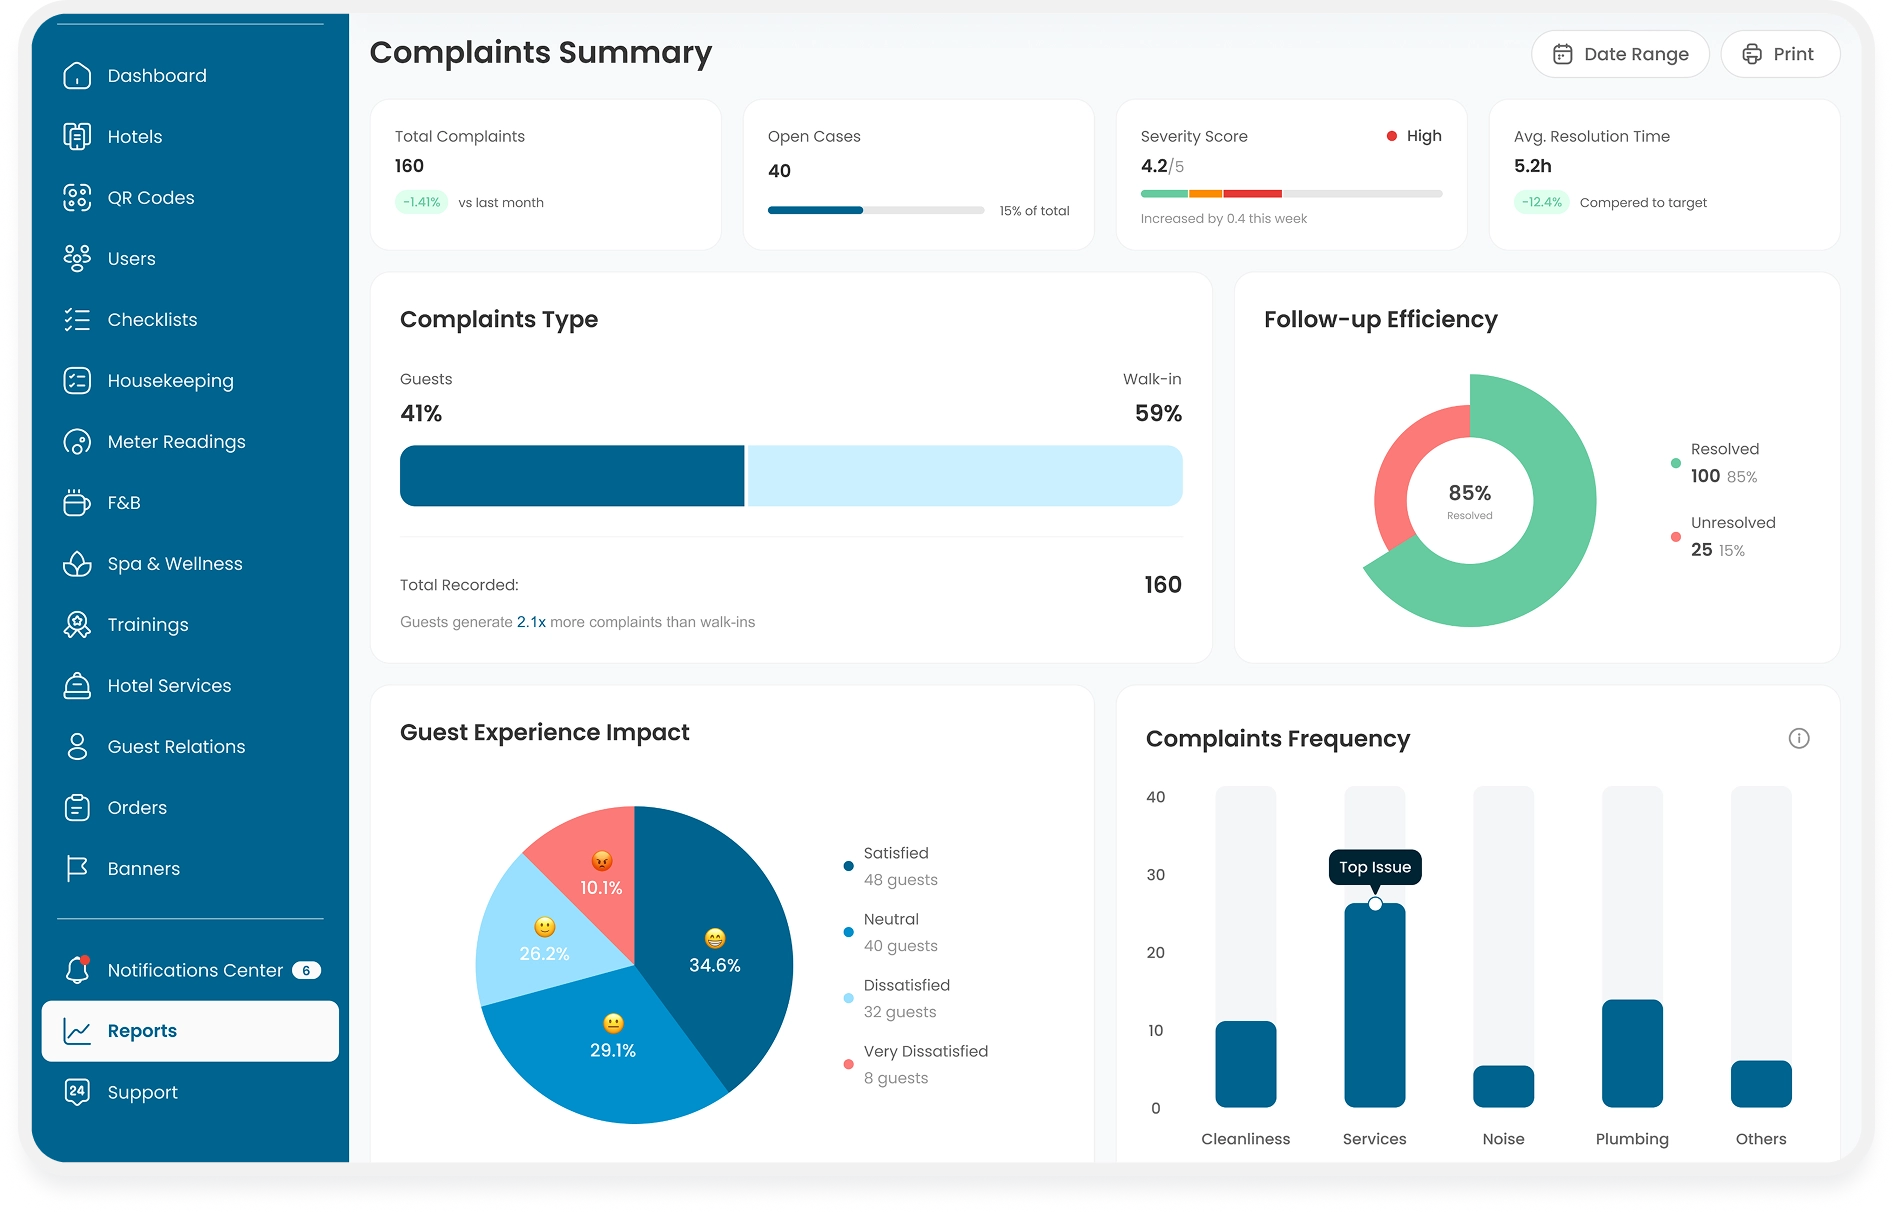1893x1212 pixels.
Task: Click the 2.1x link in Complaints Type
Action: click(531, 622)
